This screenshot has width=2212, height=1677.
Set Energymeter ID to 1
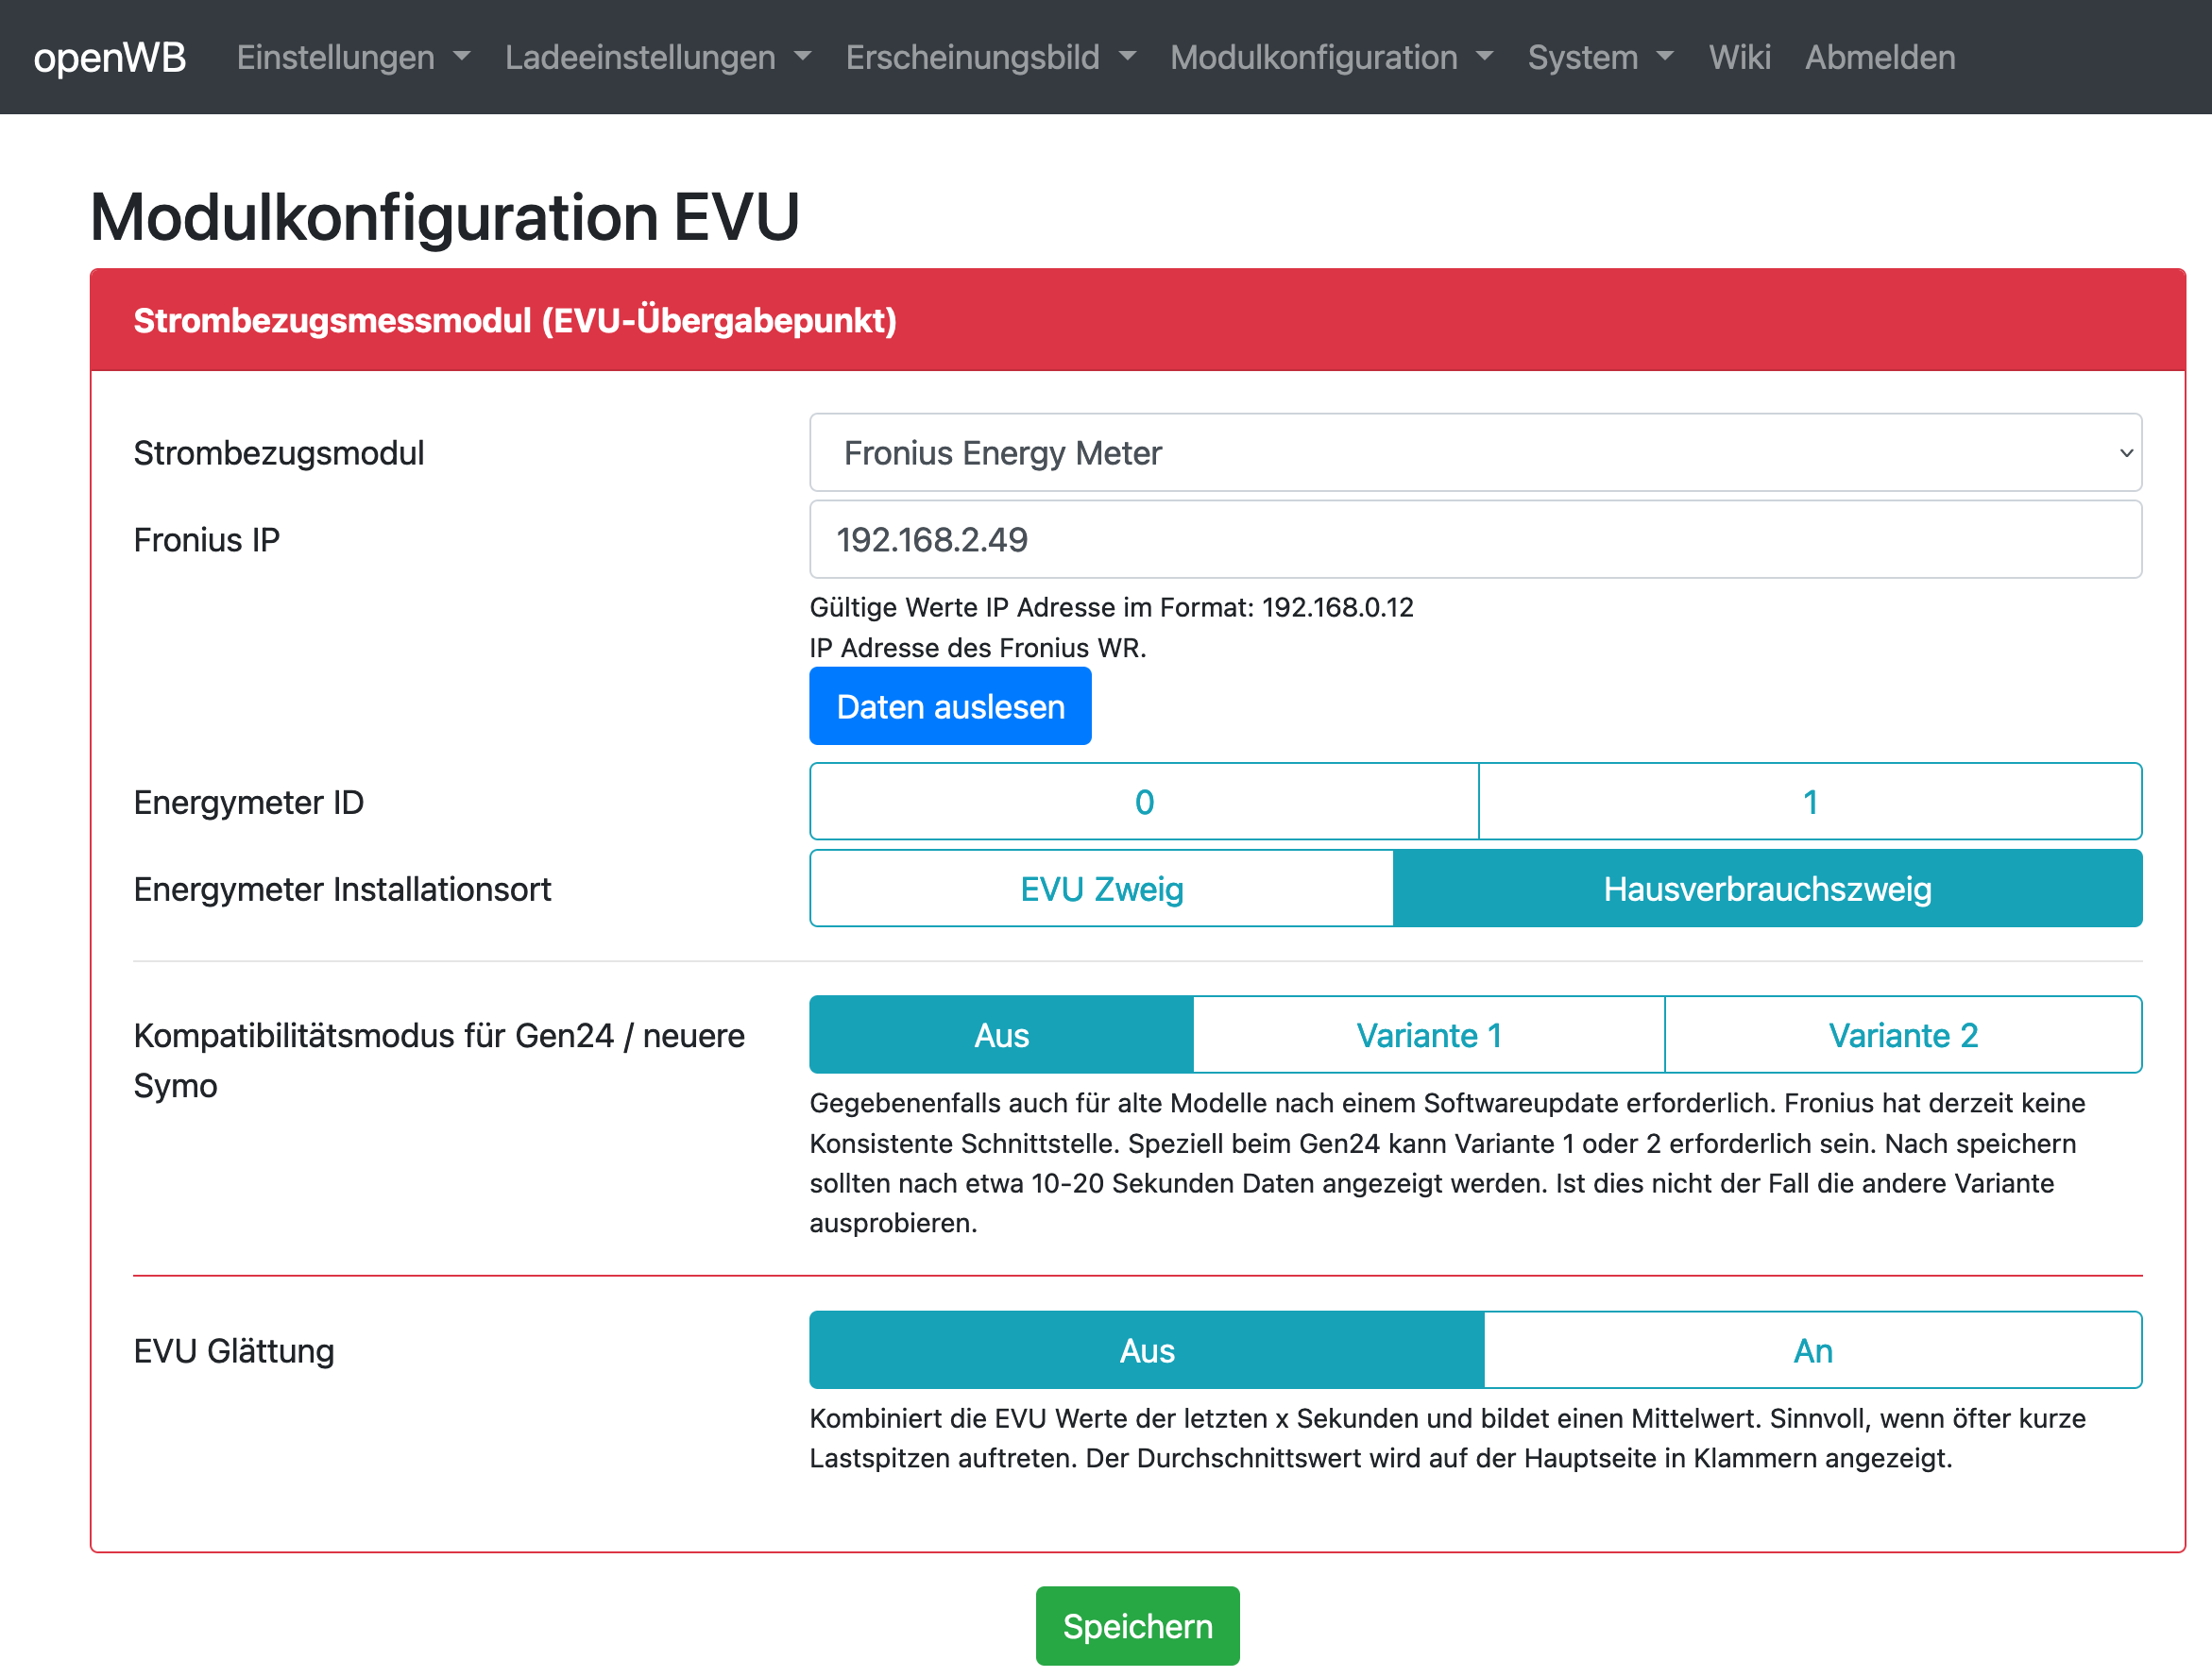[x=1809, y=802]
